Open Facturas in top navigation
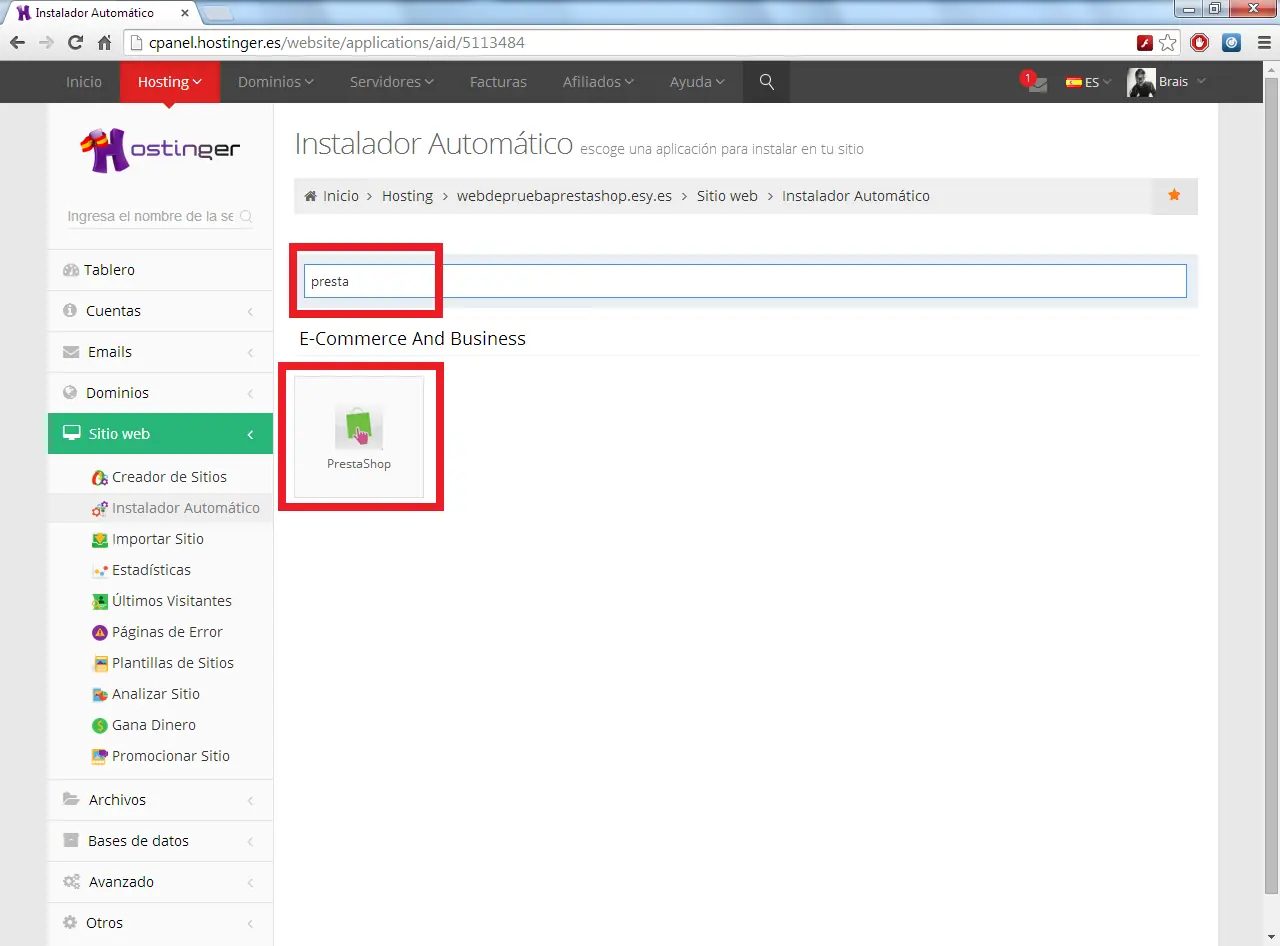 [x=498, y=82]
